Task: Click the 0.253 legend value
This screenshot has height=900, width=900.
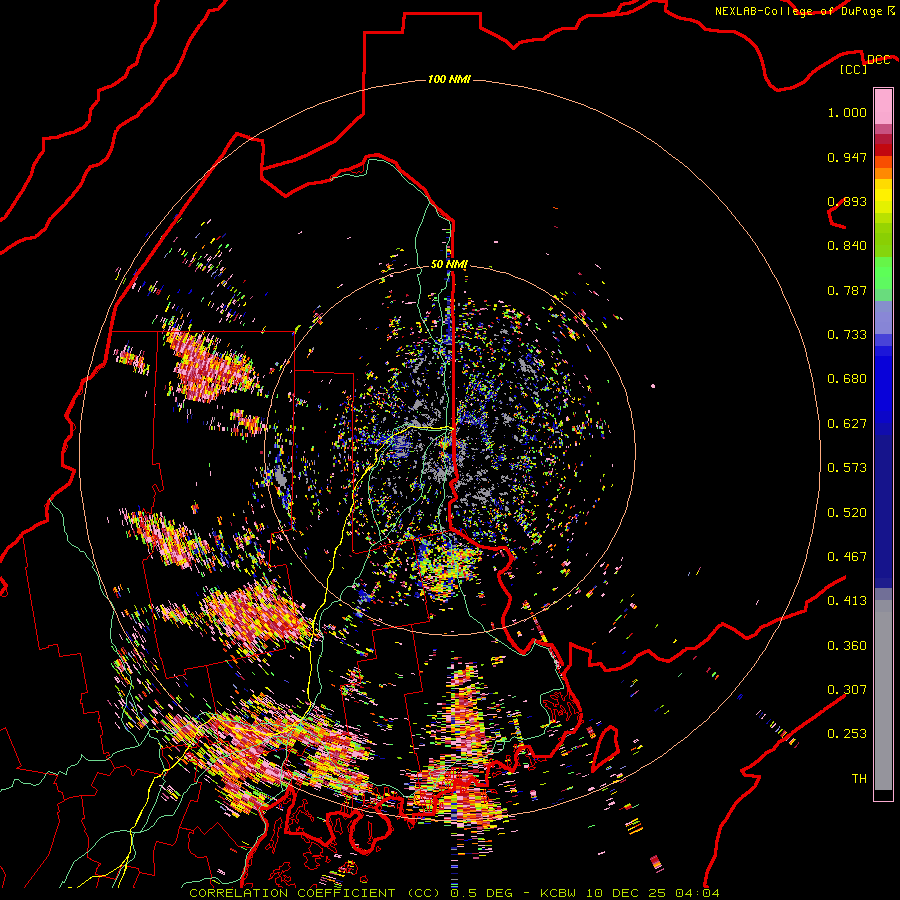Action: tap(847, 734)
